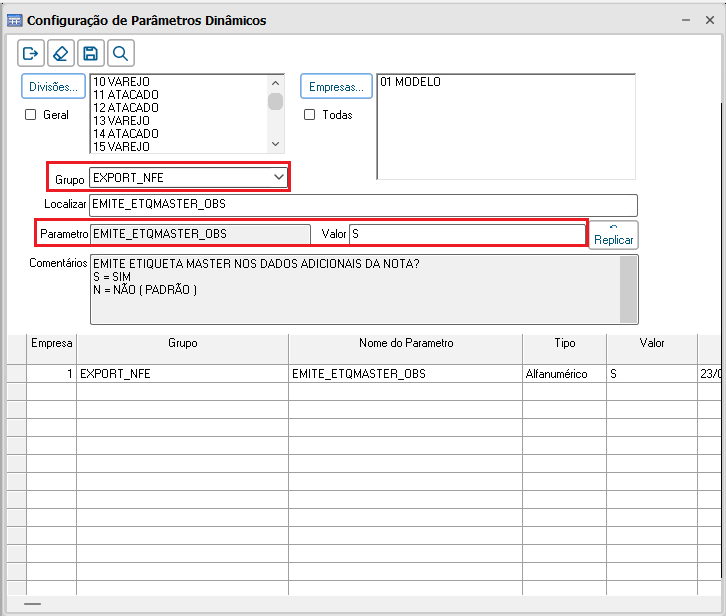Image resolution: width=726 pixels, height=616 pixels.
Task: Select 11 ATACADO in divisions list
Action: 126,94
